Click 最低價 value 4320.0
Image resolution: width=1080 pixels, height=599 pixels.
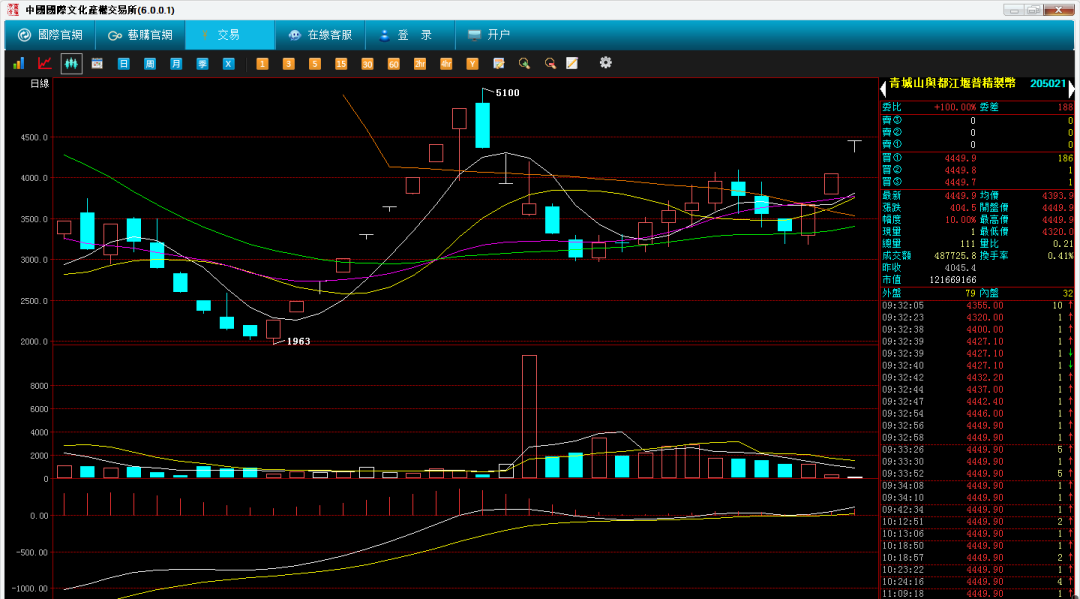[x=1057, y=232]
